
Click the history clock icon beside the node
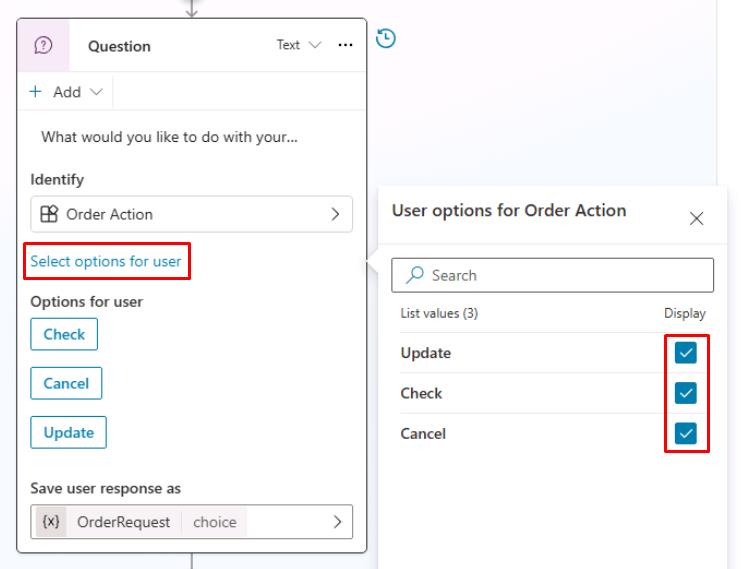pos(385,38)
